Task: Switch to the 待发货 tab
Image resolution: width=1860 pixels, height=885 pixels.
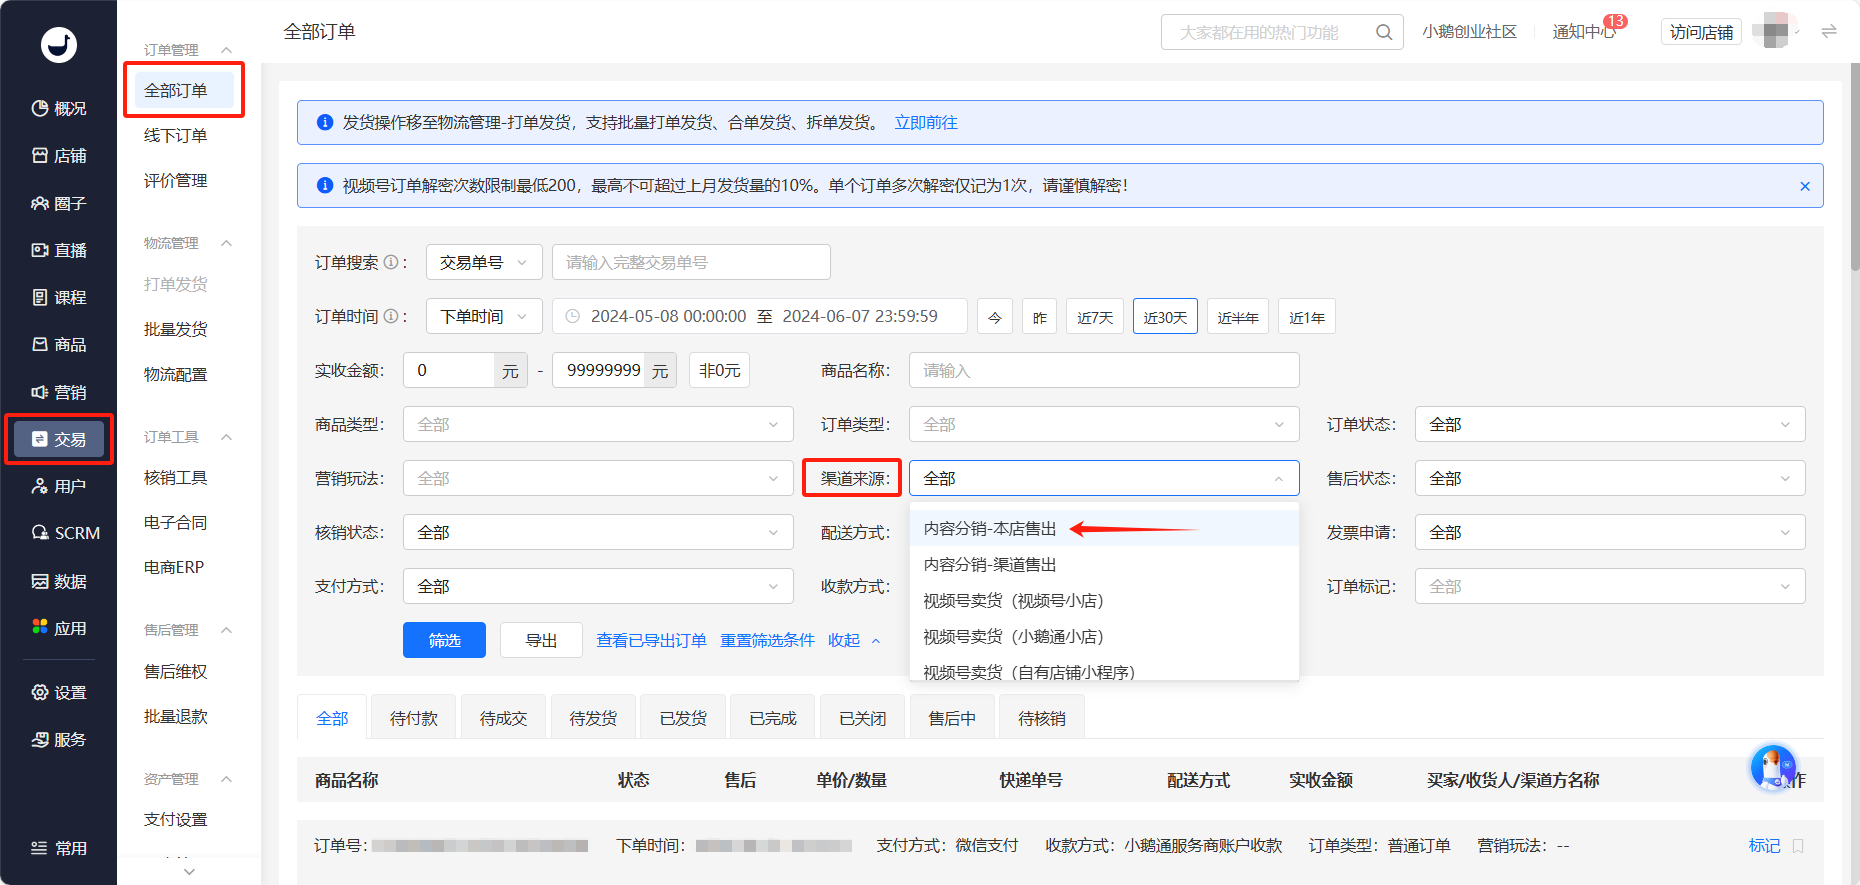Action: point(593,718)
